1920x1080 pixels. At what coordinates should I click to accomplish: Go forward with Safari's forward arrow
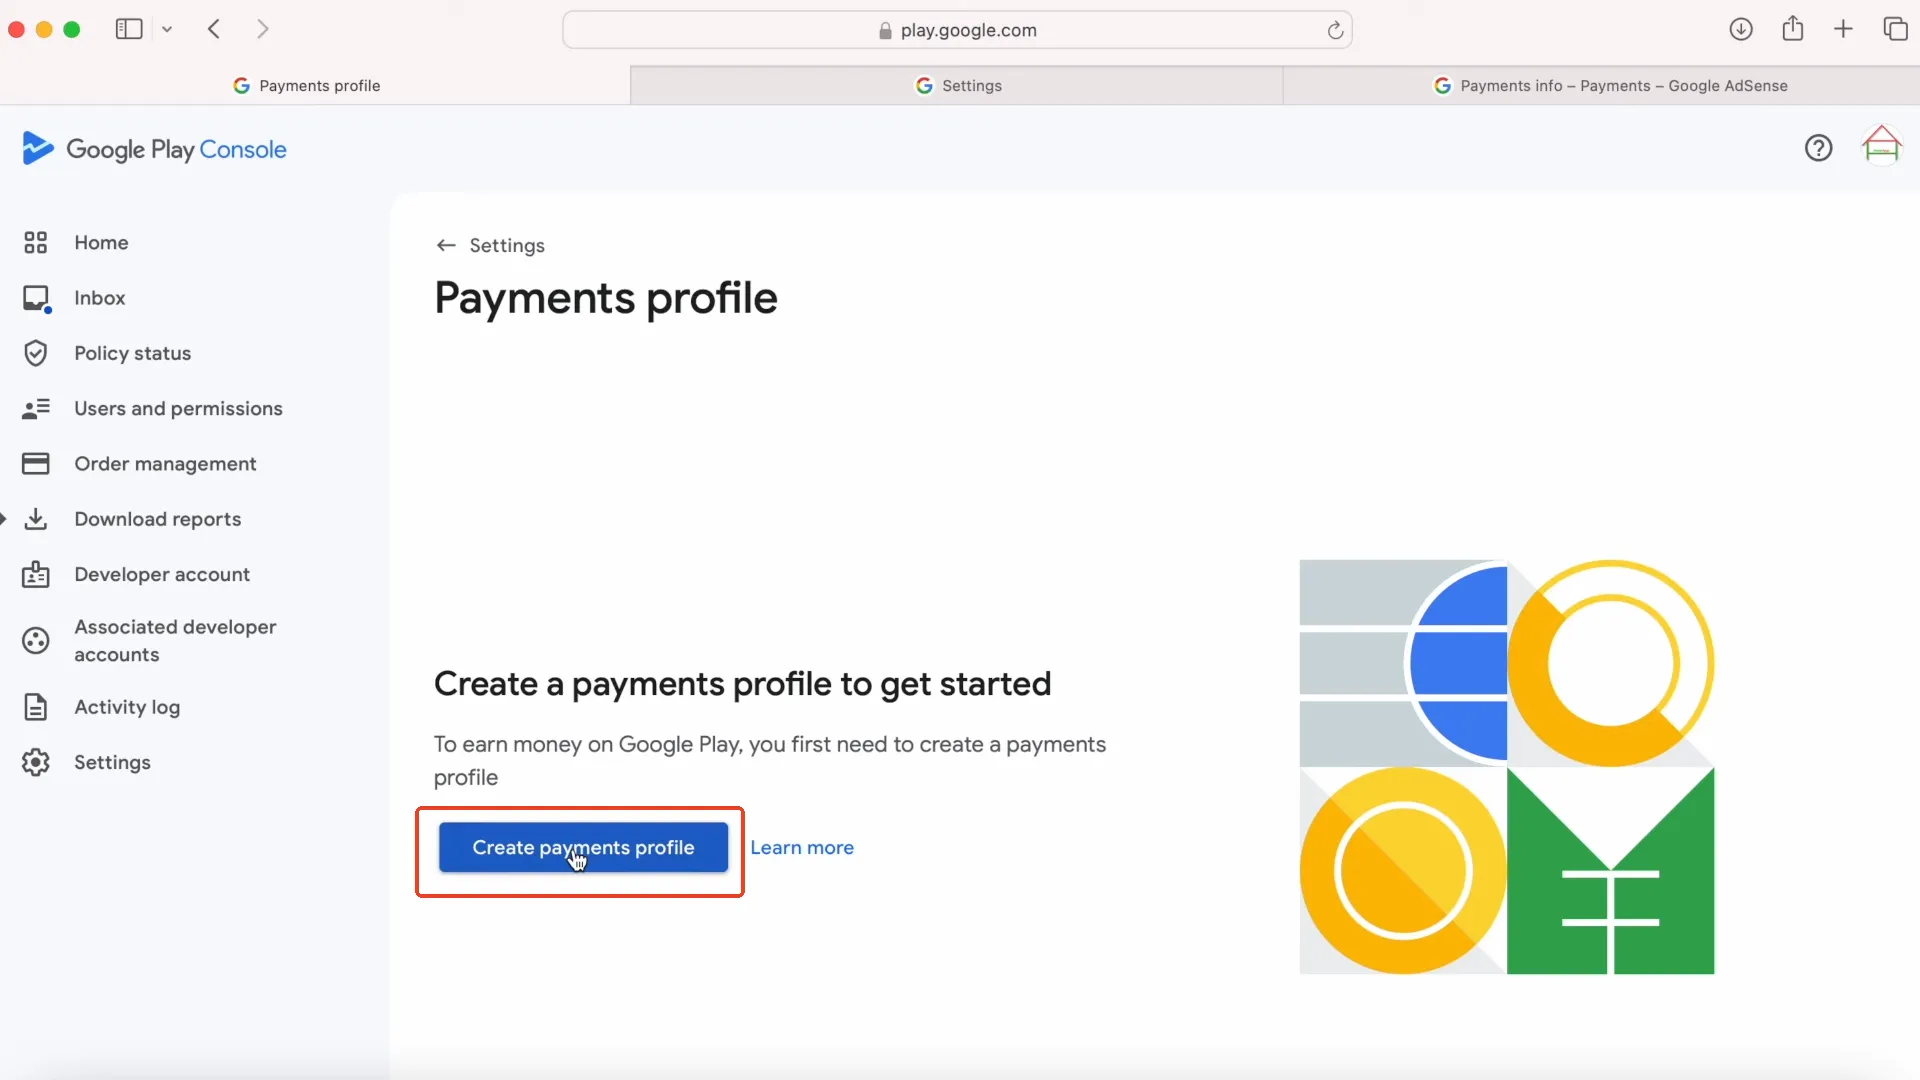[262, 29]
